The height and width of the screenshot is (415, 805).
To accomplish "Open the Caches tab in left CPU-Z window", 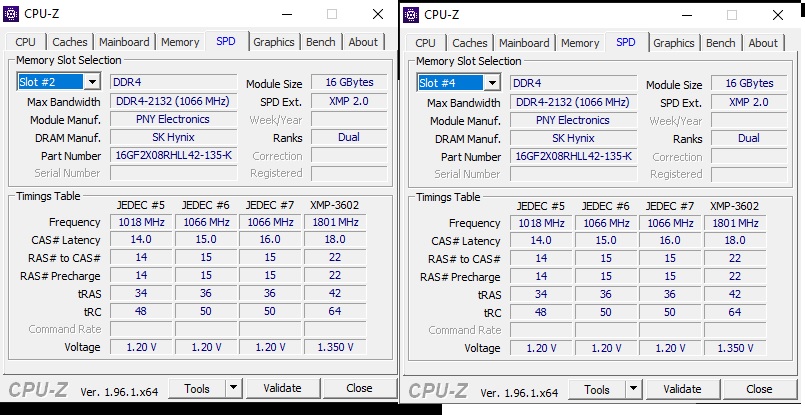I will click(70, 42).
